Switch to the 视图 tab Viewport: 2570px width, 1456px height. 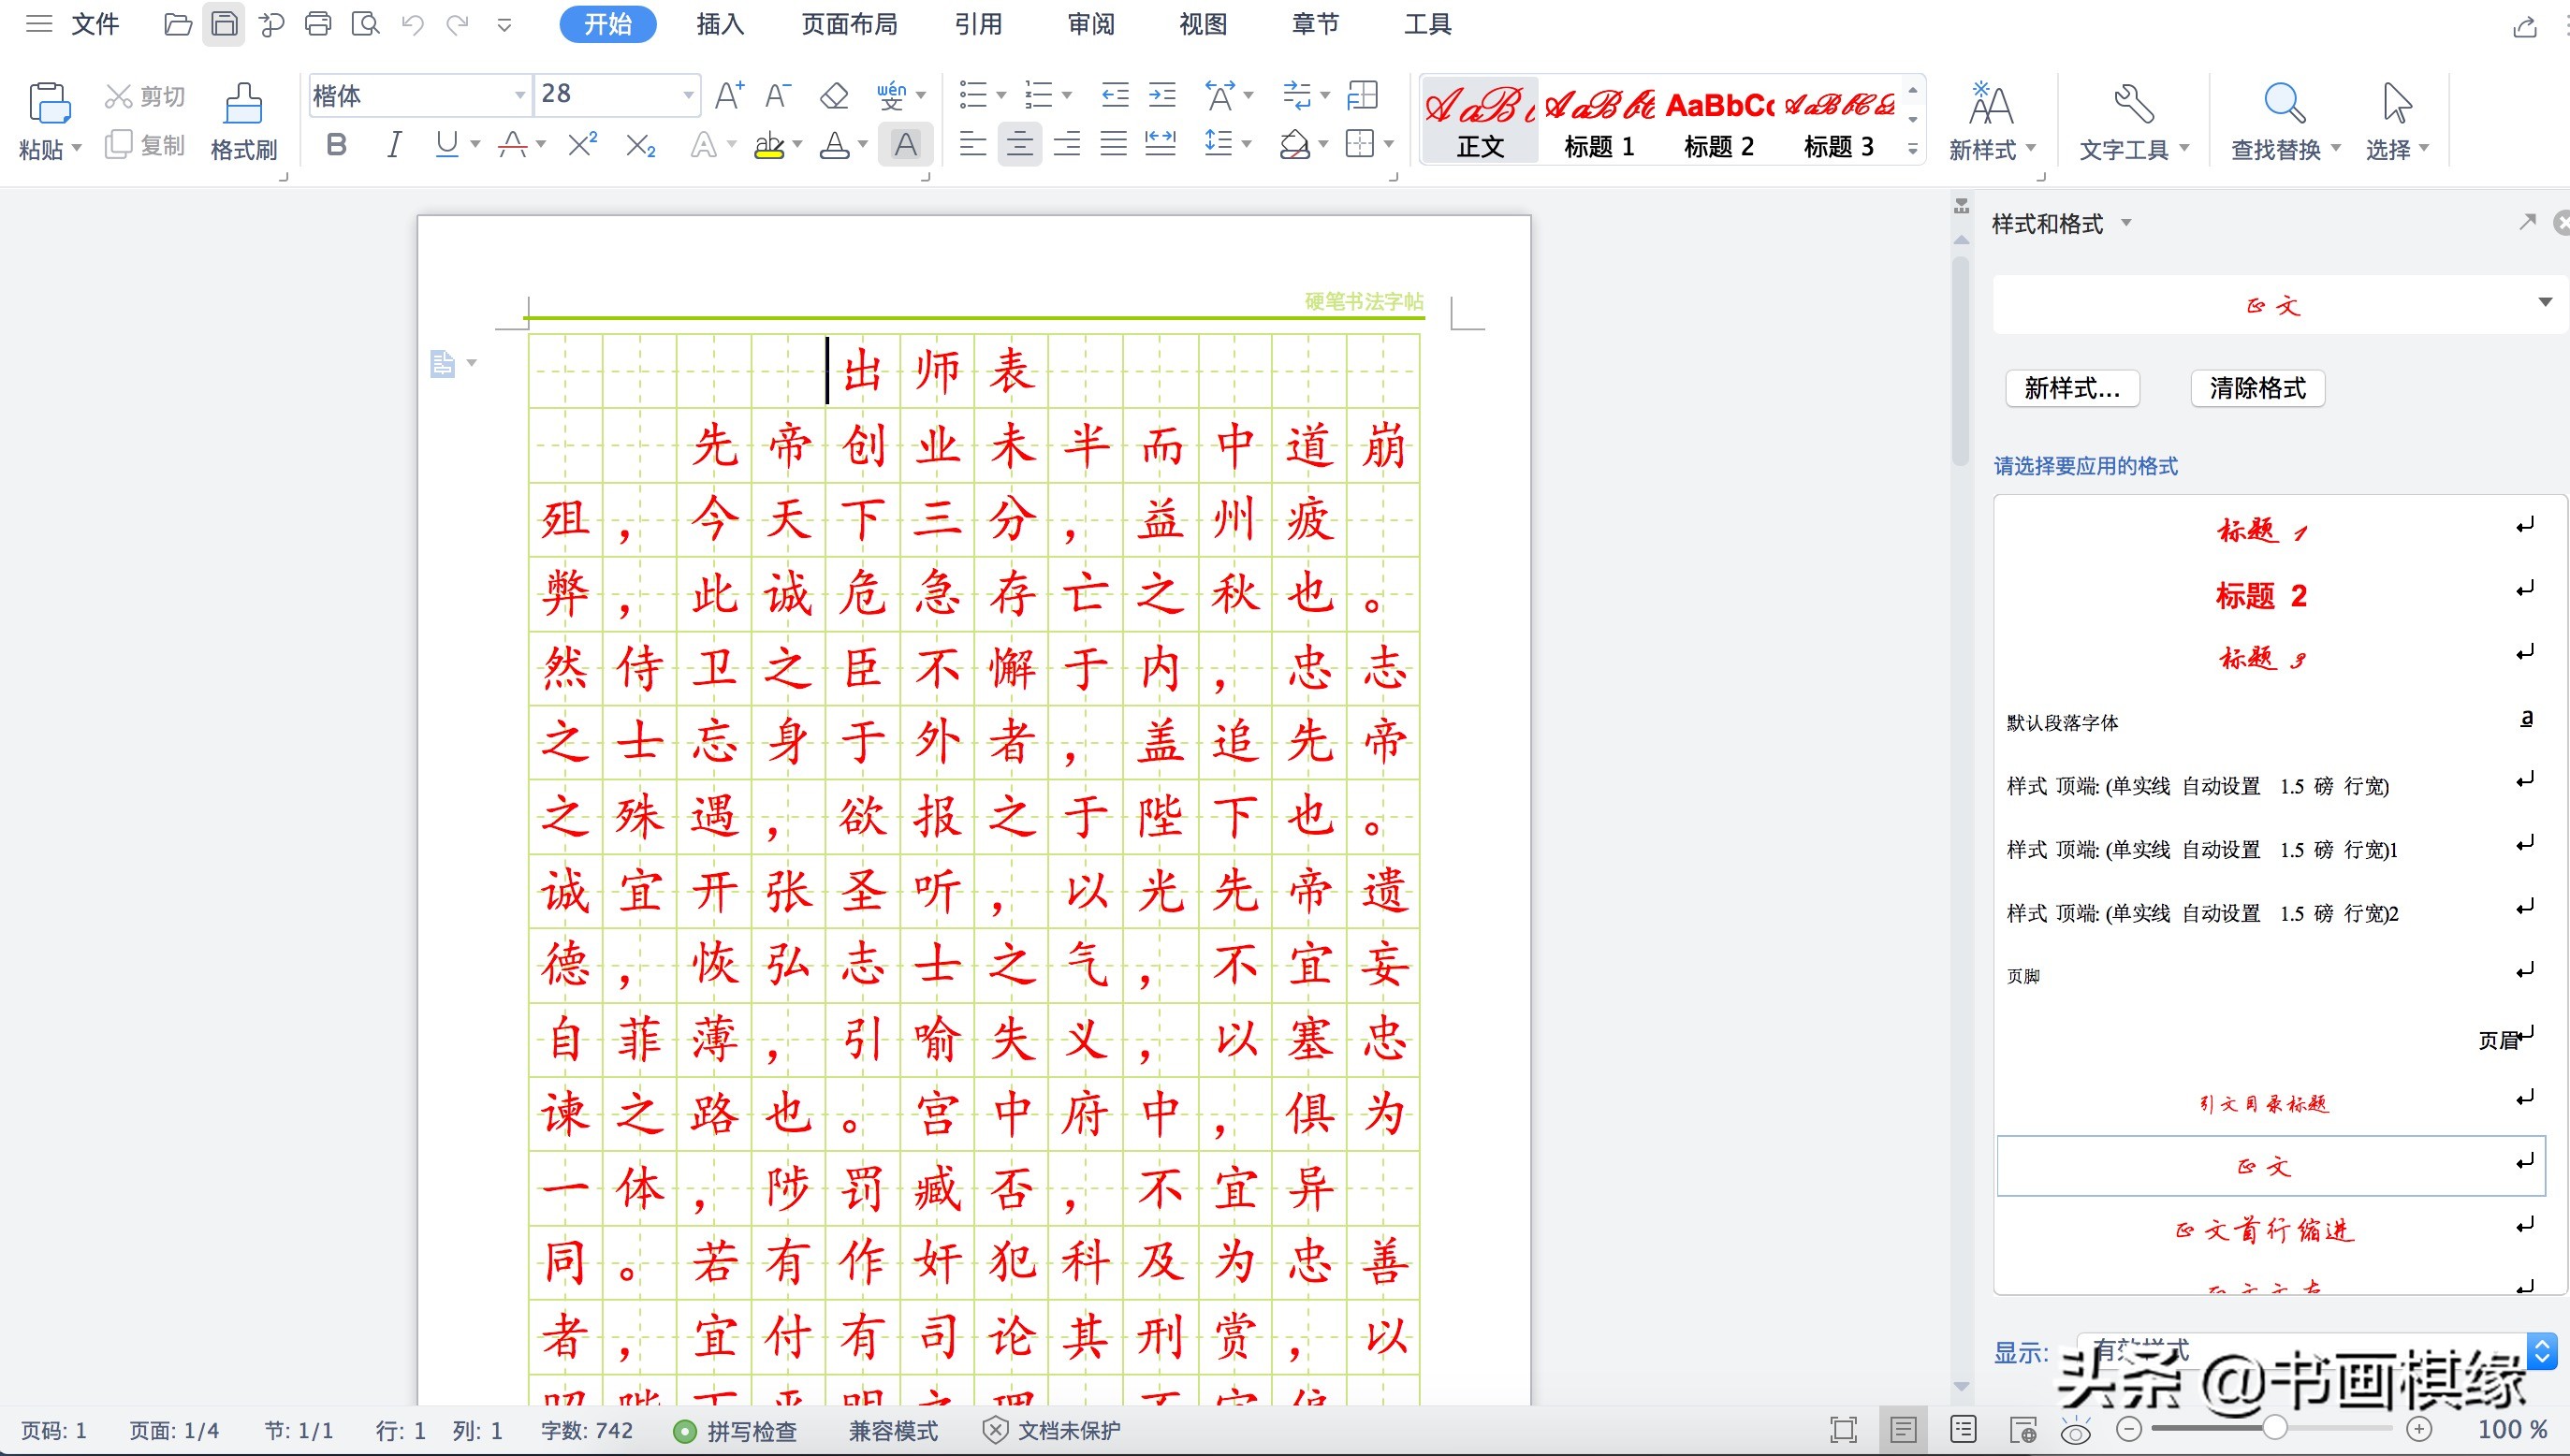point(1203,24)
